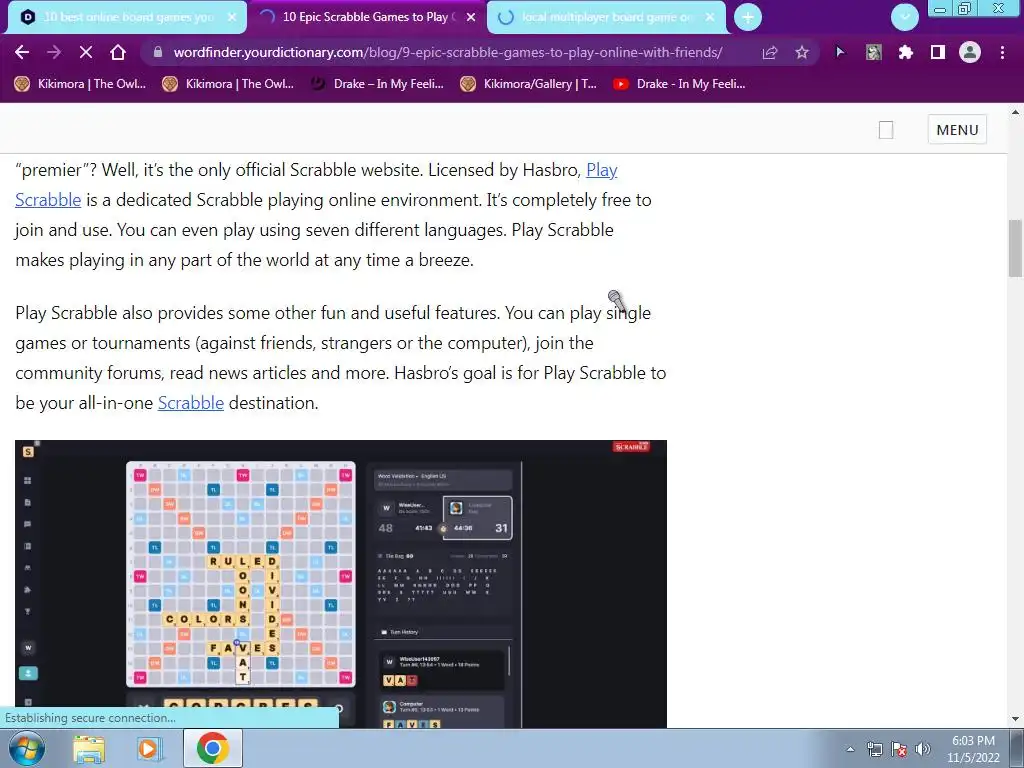Open the Extensions puzzle icon
The height and width of the screenshot is (768, 1024).
[905, 52]
